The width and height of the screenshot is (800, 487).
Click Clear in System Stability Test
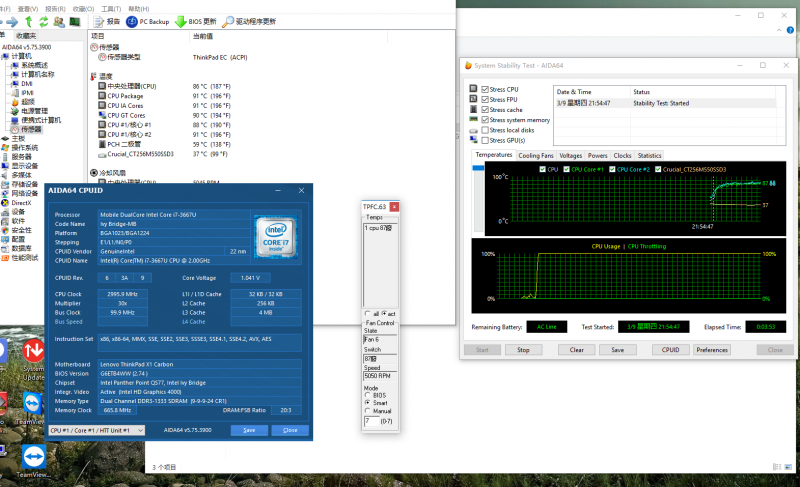(577, 350)
